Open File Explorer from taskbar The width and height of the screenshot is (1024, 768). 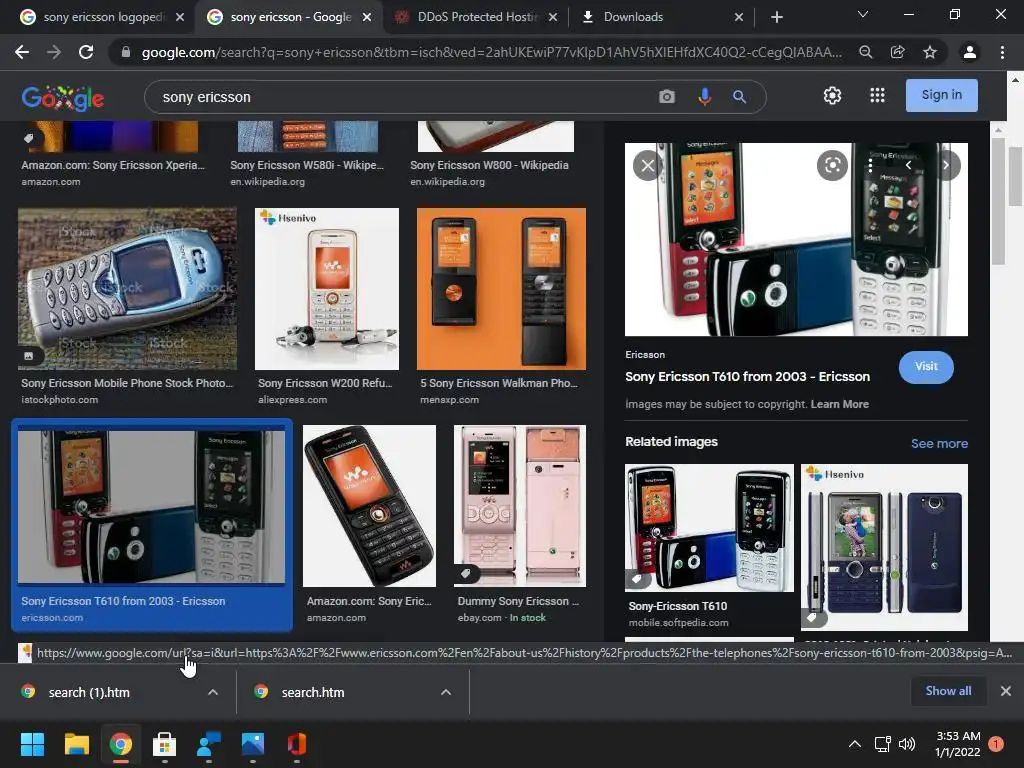click(76, 744)
